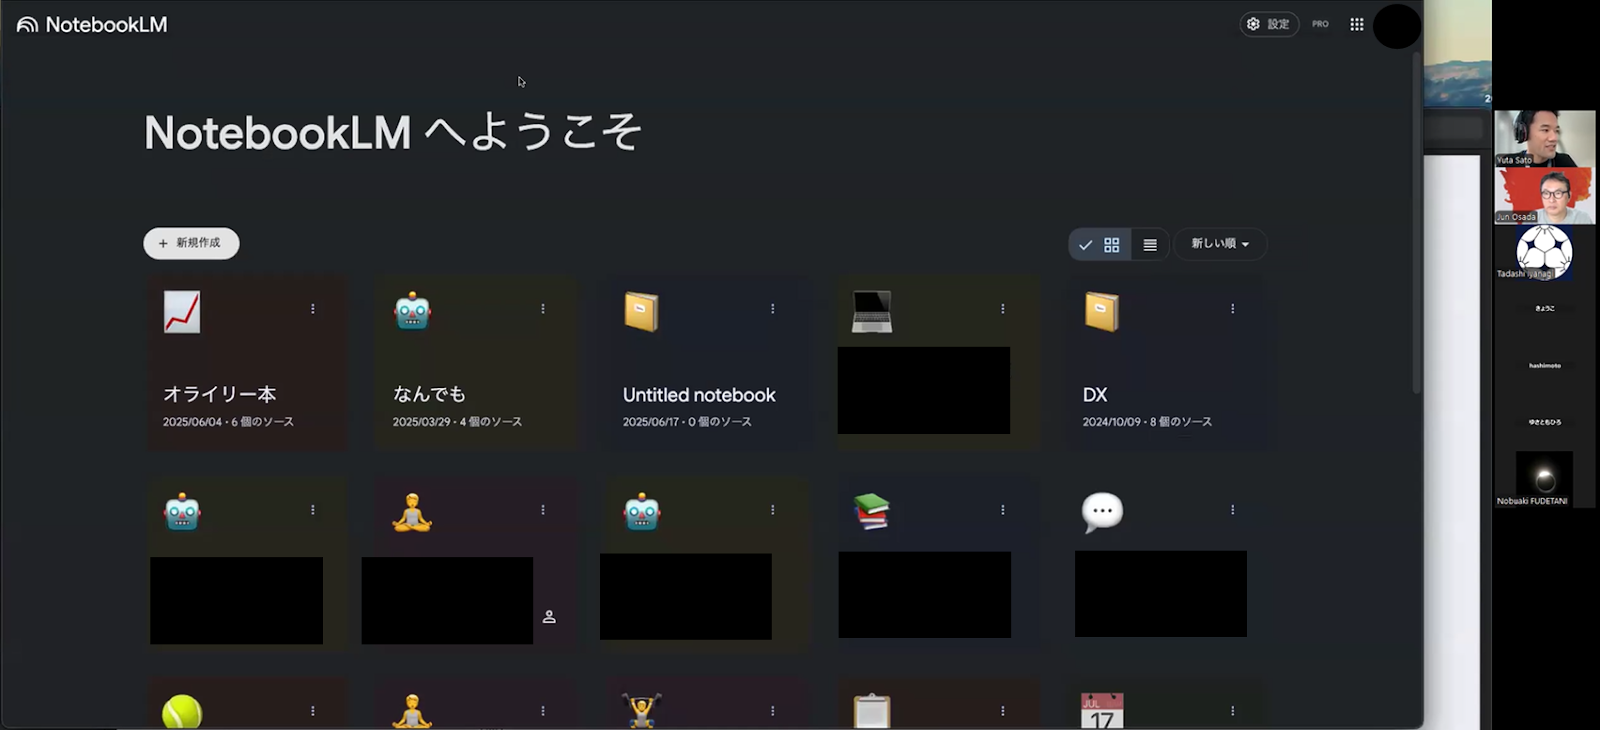Open the Untitled notebook card
Viewport: 1600px width, 730px height.
click(x=707, y=363)
